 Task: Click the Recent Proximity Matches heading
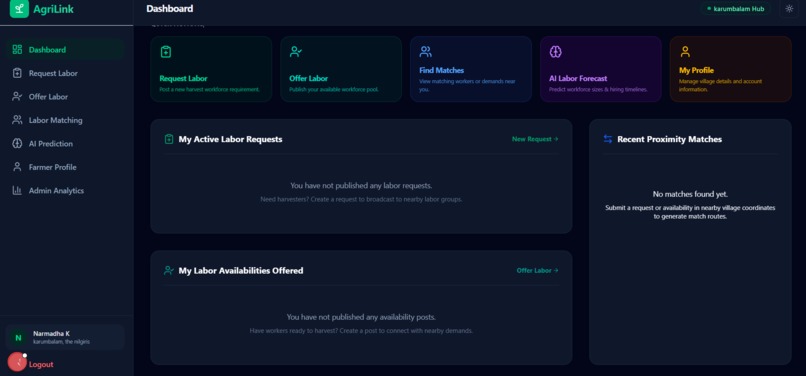pyautogui.click(x=669, y=139)
